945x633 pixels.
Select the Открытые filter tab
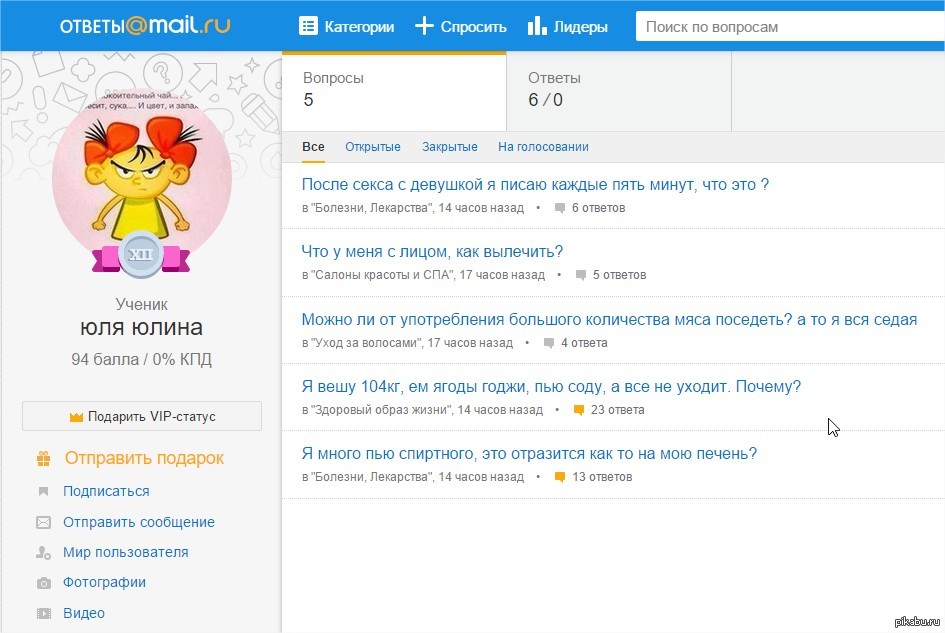372,147
